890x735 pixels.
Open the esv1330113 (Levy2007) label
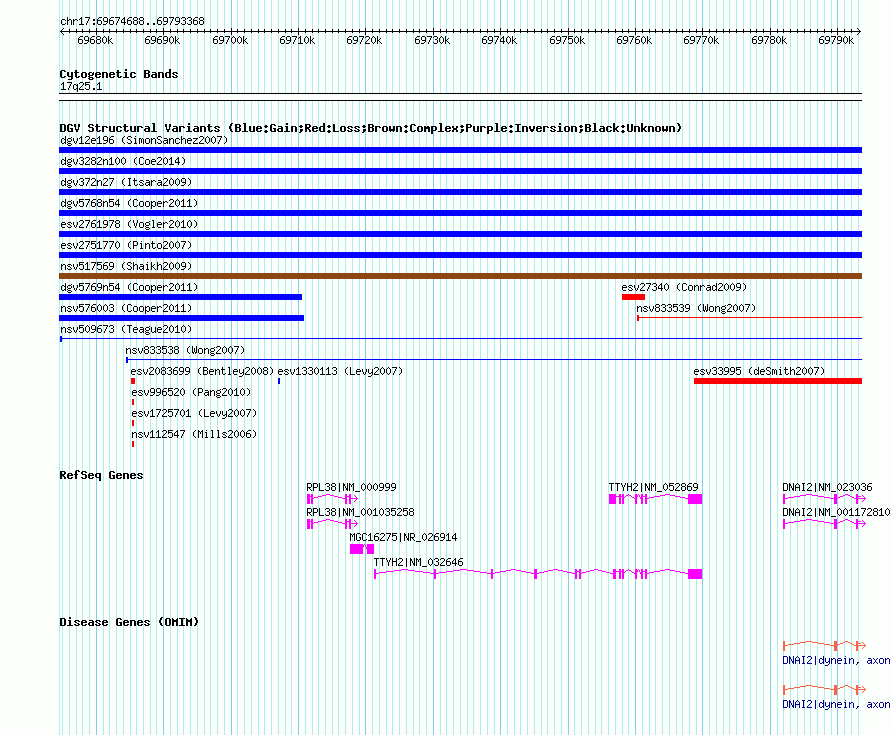(340, 371)
